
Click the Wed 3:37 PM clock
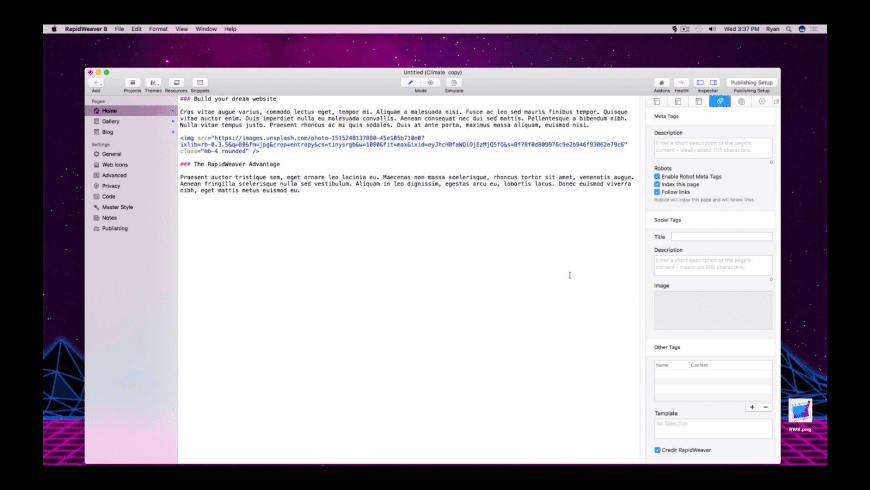click(x=741, y=29)
